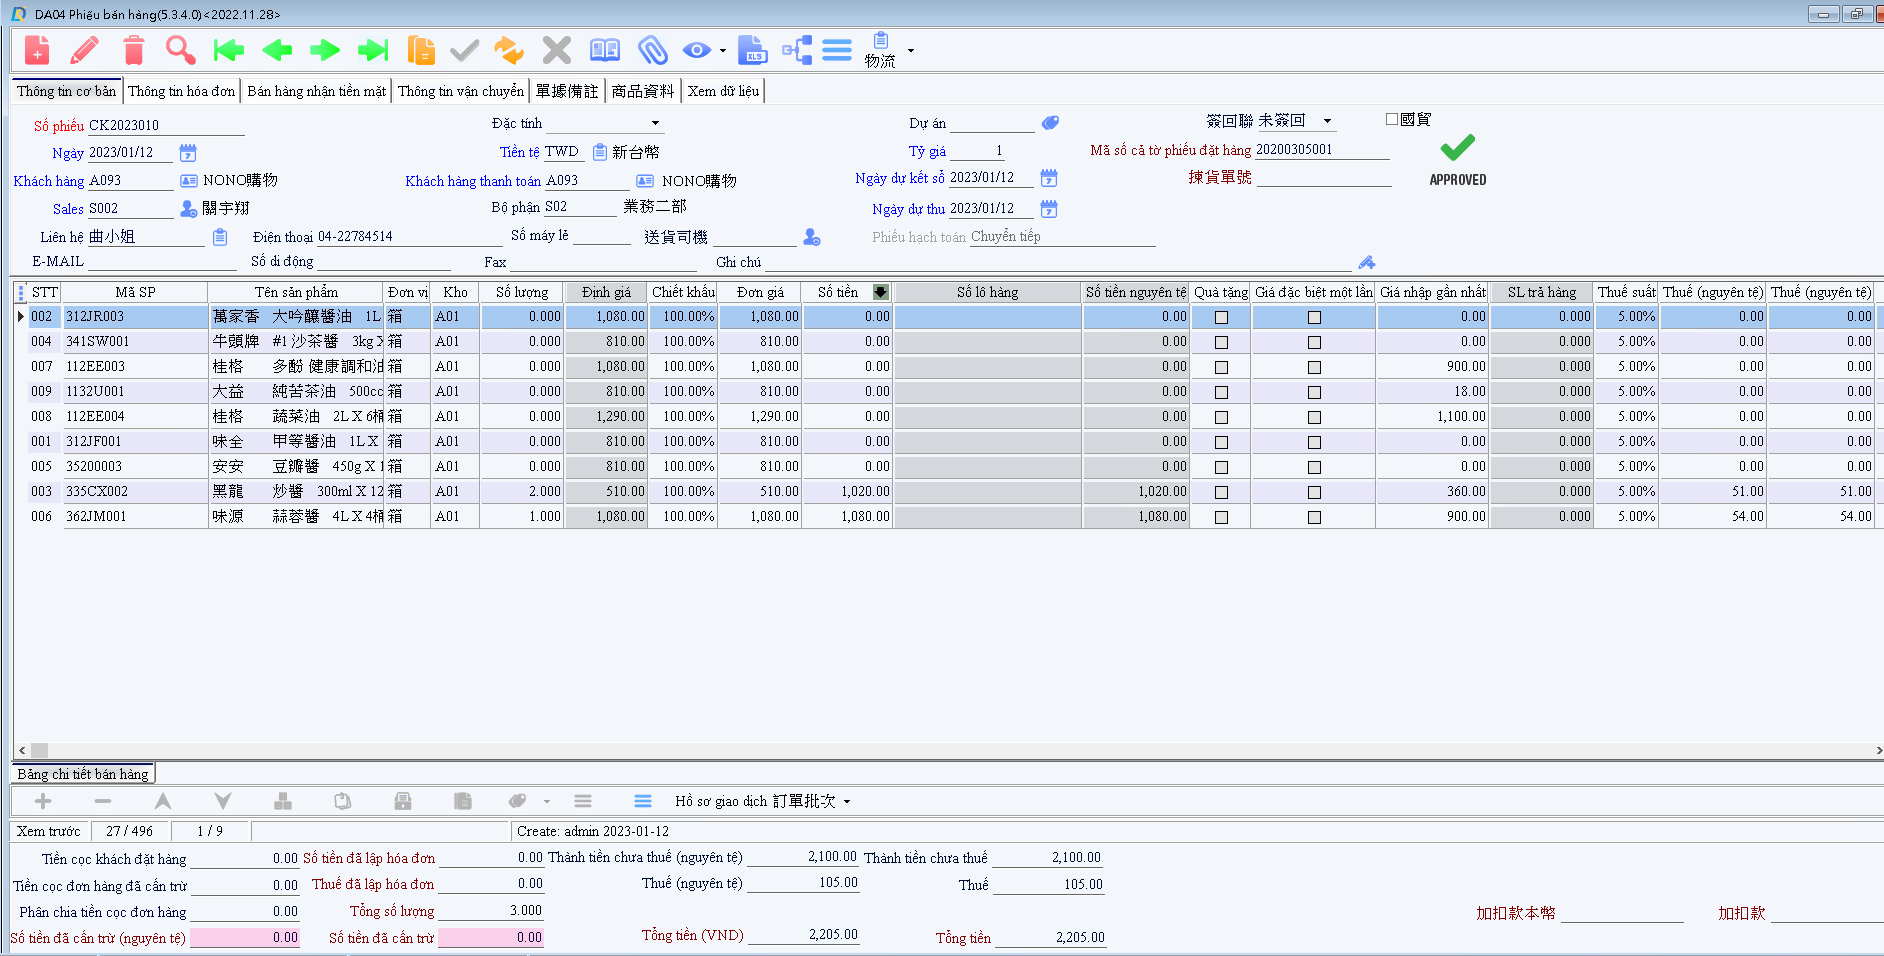Open calendar for Ngày dự kết sổ
1884x956 pixels.
(1049, 178)
